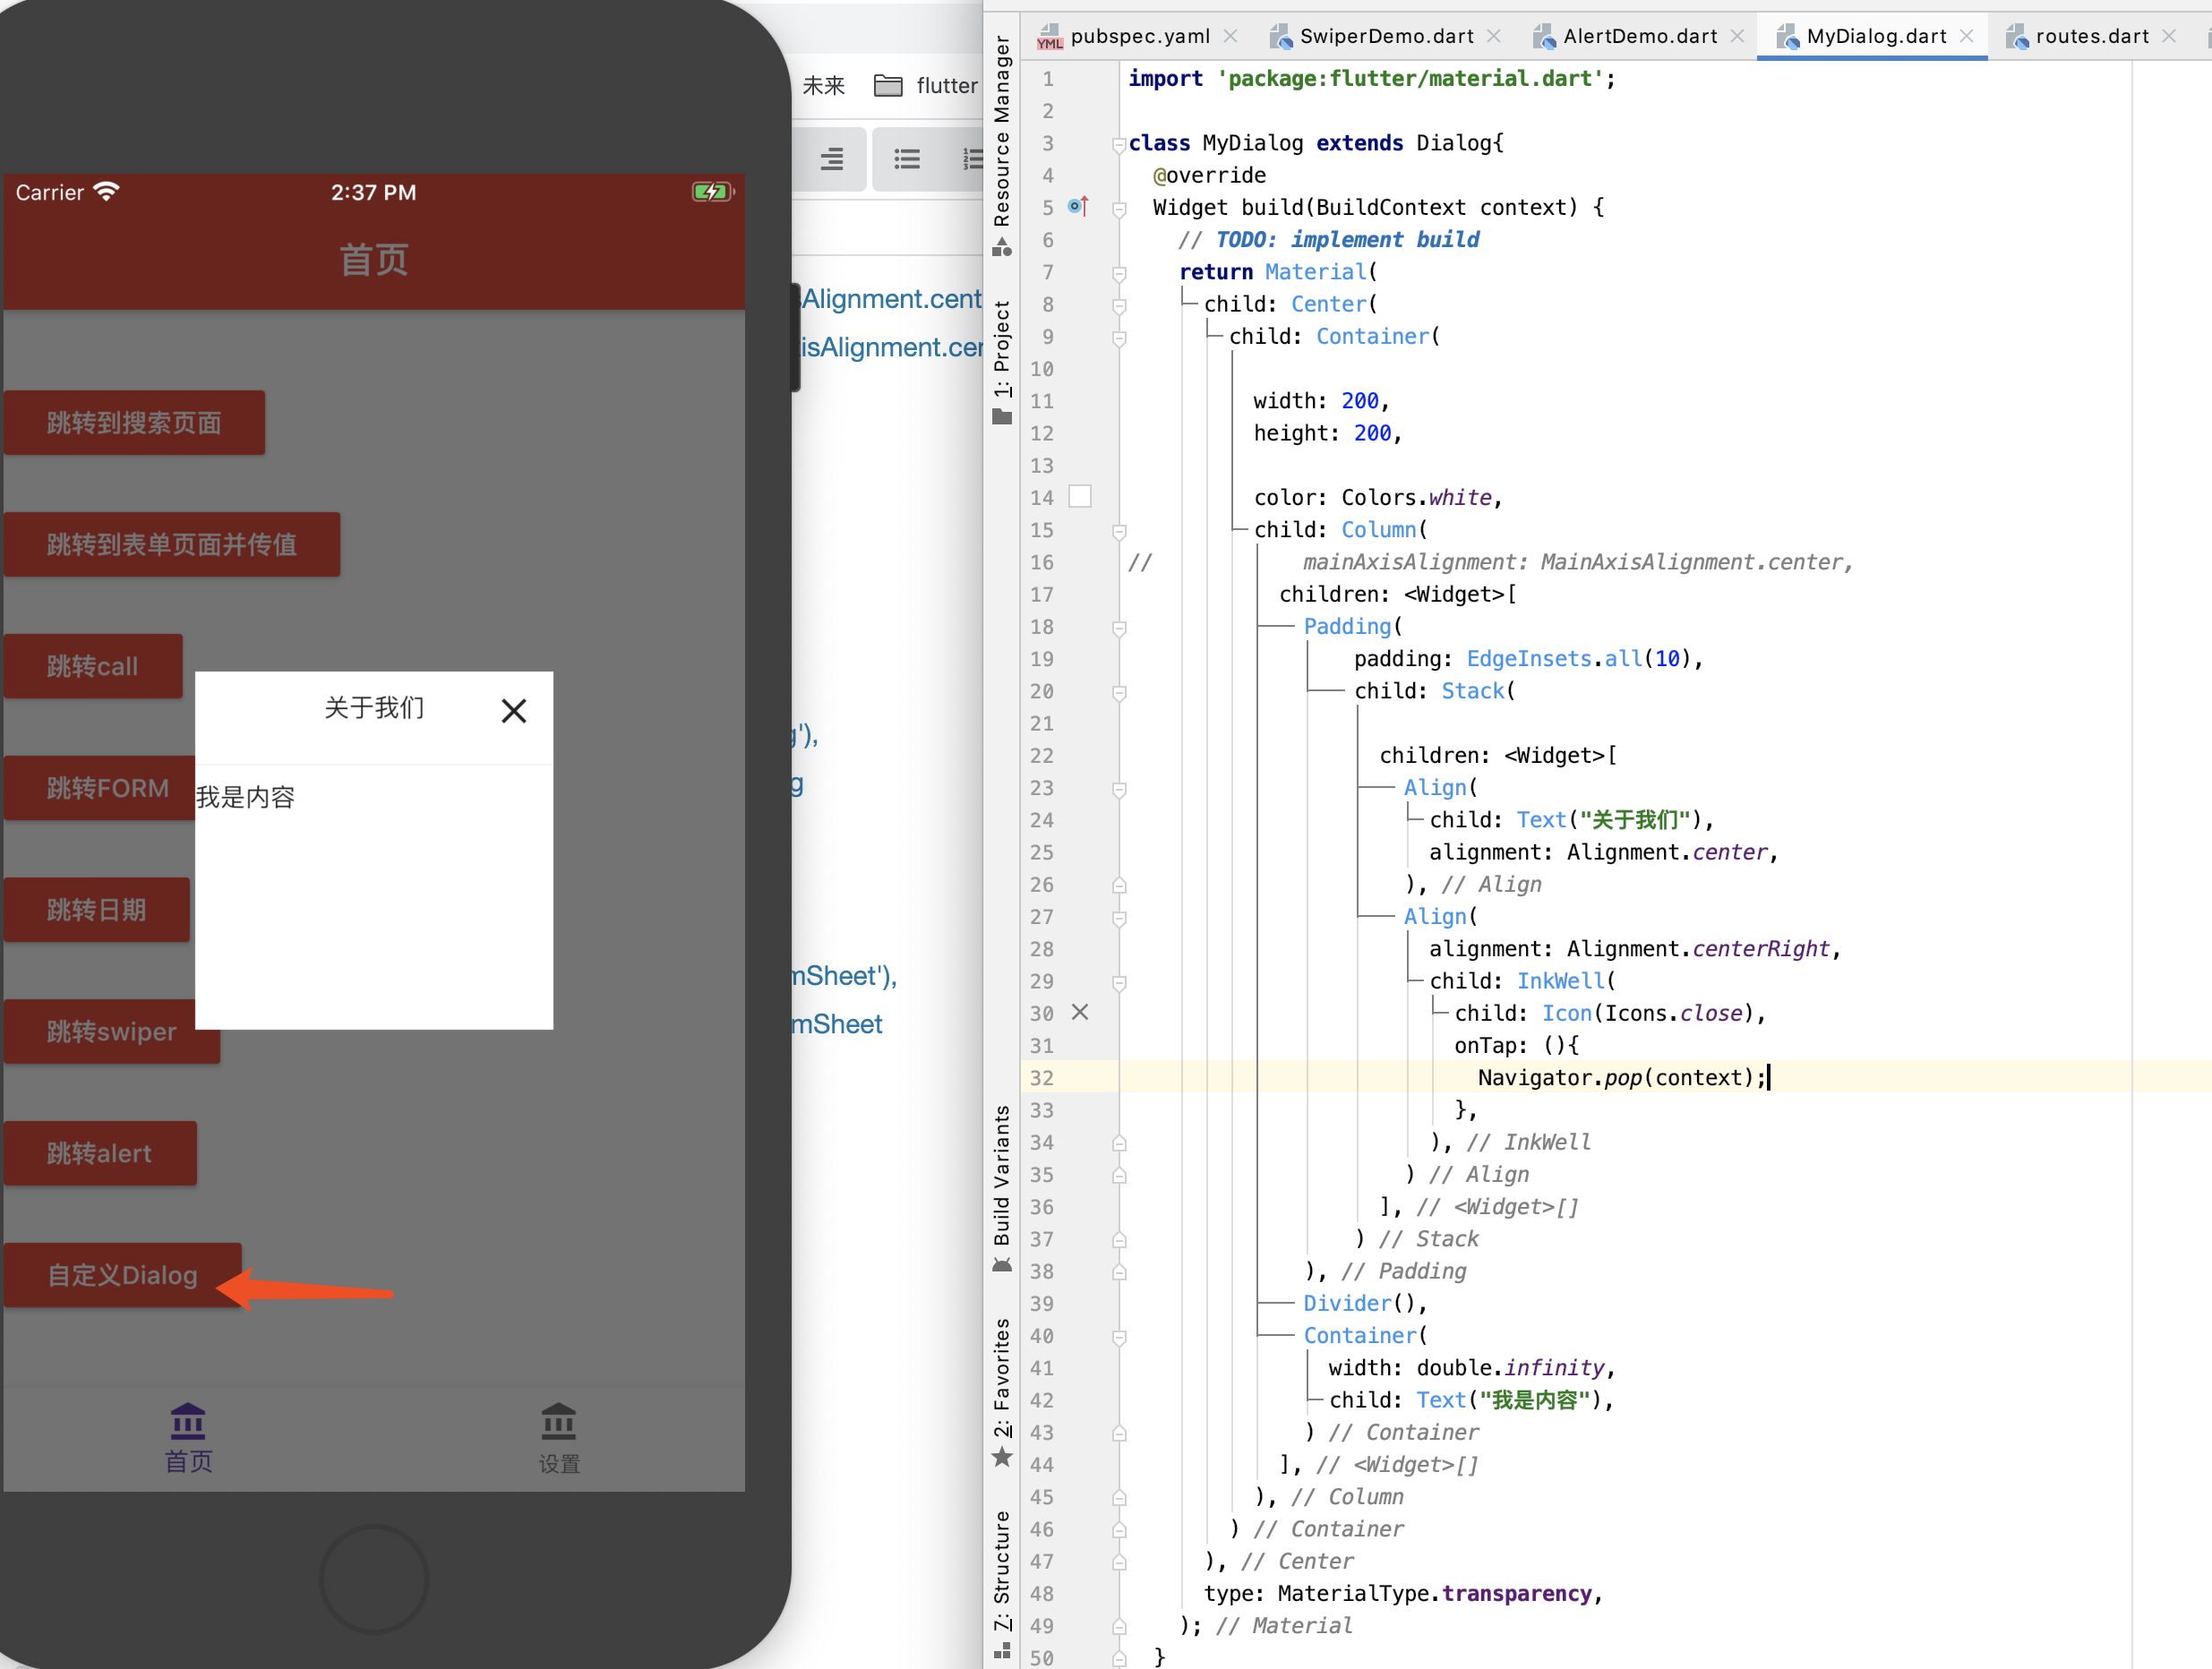This screenshot has width=2212, height=1669.
Task: Tap the 自定义Dialog button
Action: [123, 1275]
